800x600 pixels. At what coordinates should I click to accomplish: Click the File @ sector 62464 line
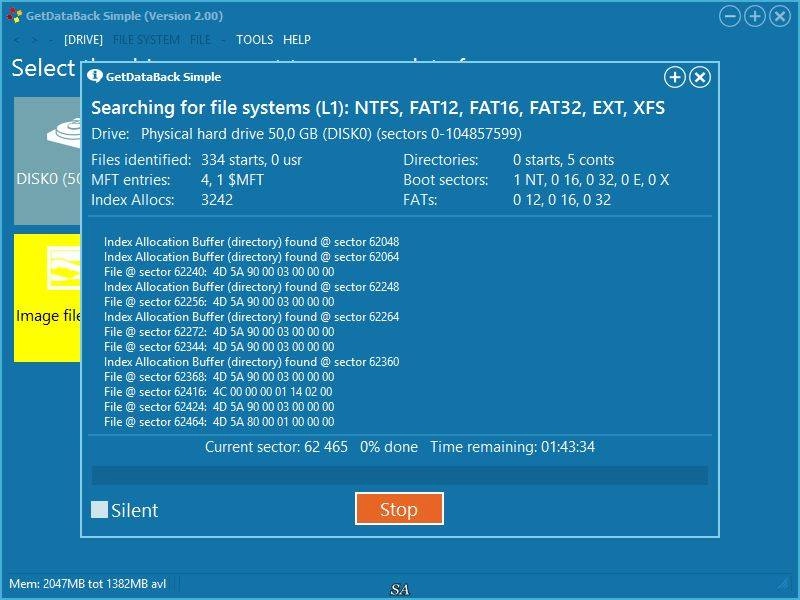click(219, 422)
